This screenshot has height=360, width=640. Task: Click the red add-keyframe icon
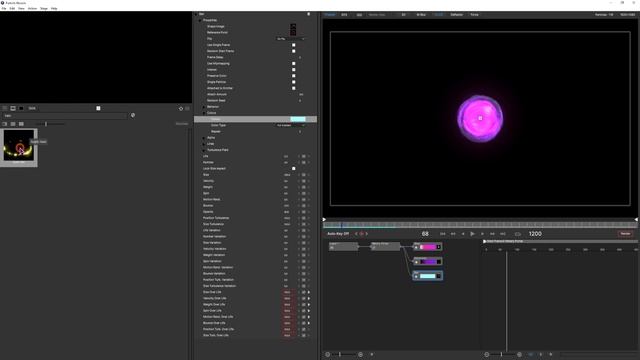361,234
